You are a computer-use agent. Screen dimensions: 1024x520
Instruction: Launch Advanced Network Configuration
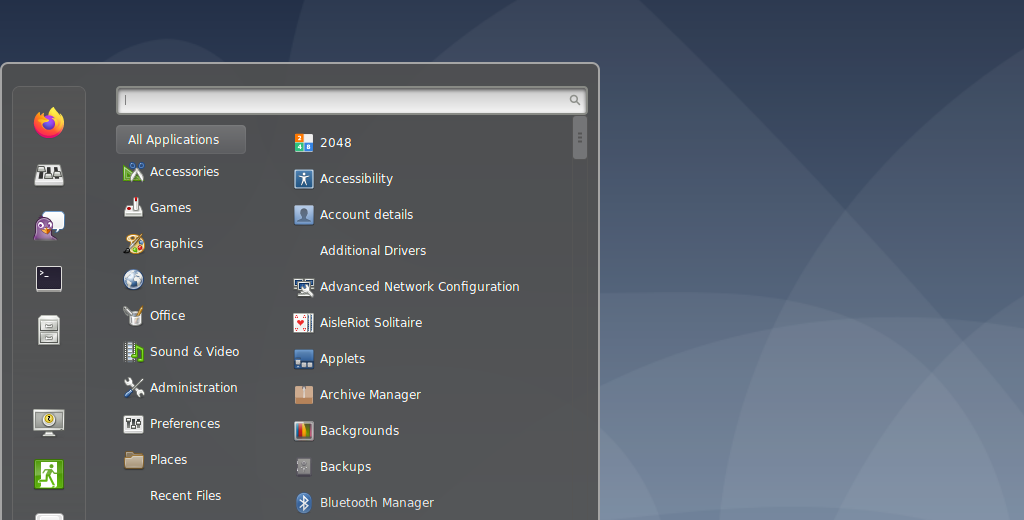(419, 287)
